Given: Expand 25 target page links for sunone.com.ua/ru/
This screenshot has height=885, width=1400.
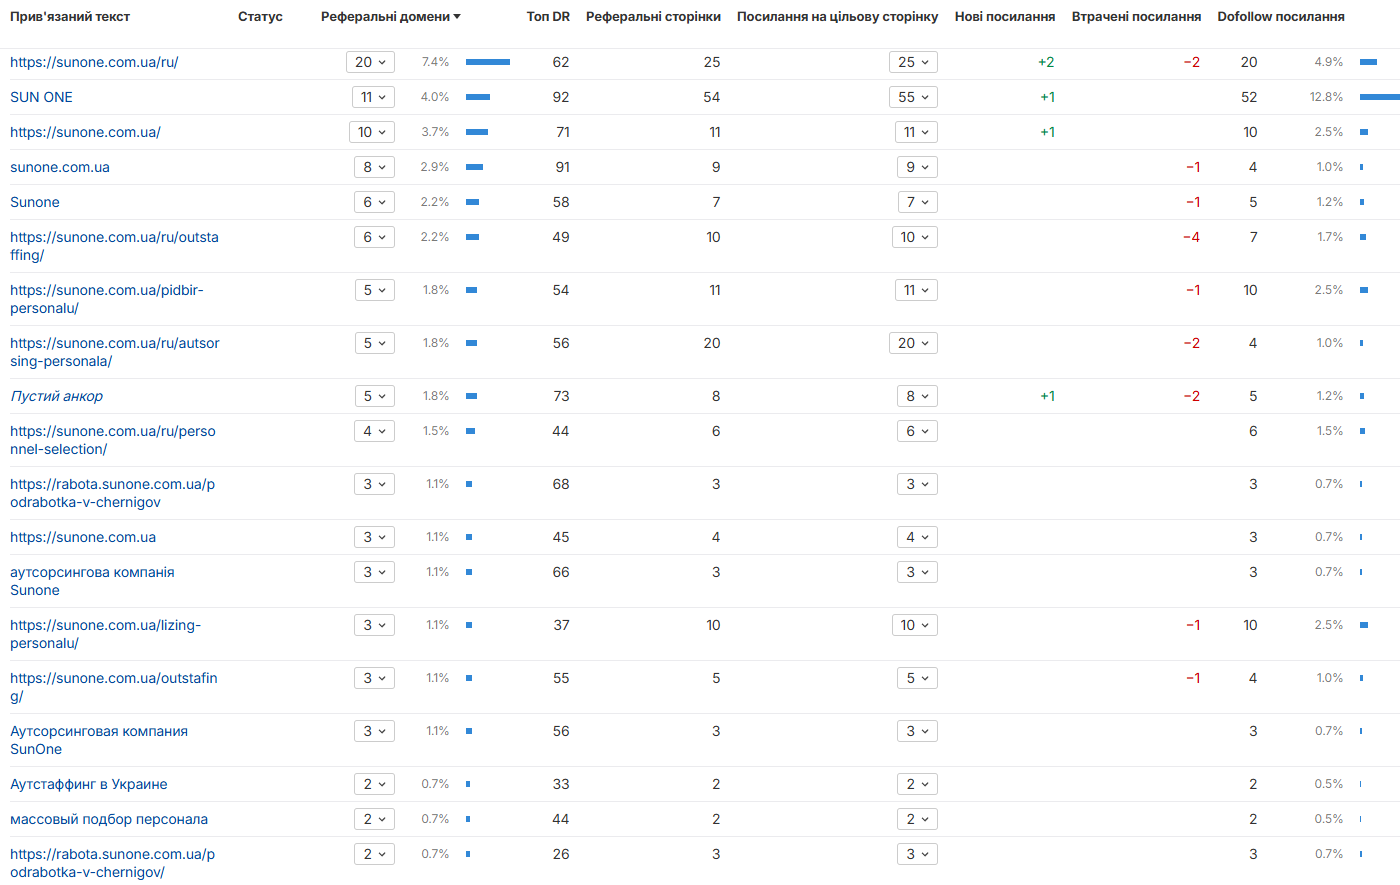Looking at the screenshot, I should pyautogui.click(x=914, y=62).
